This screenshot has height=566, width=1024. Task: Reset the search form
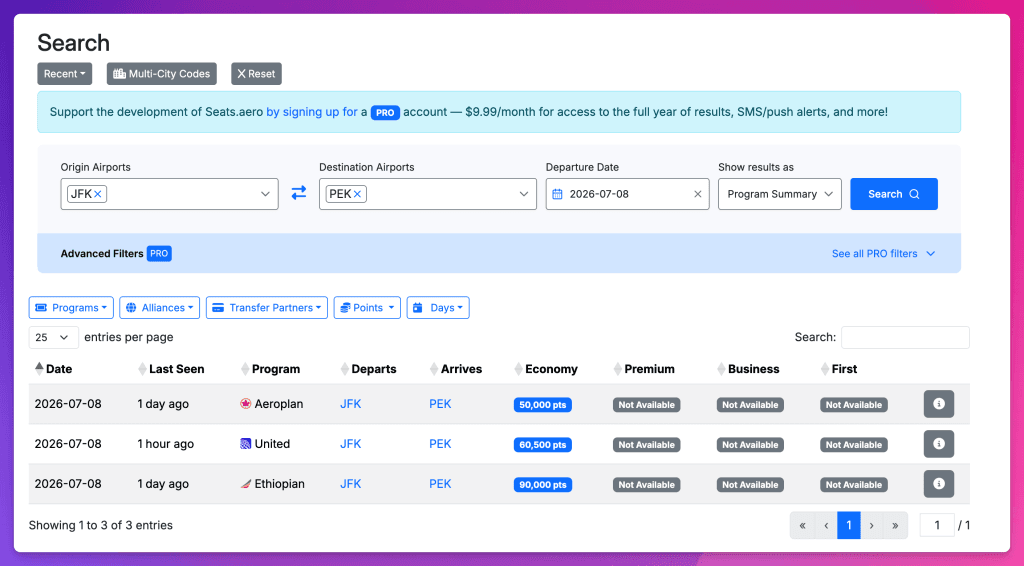(x=256, y=74)
